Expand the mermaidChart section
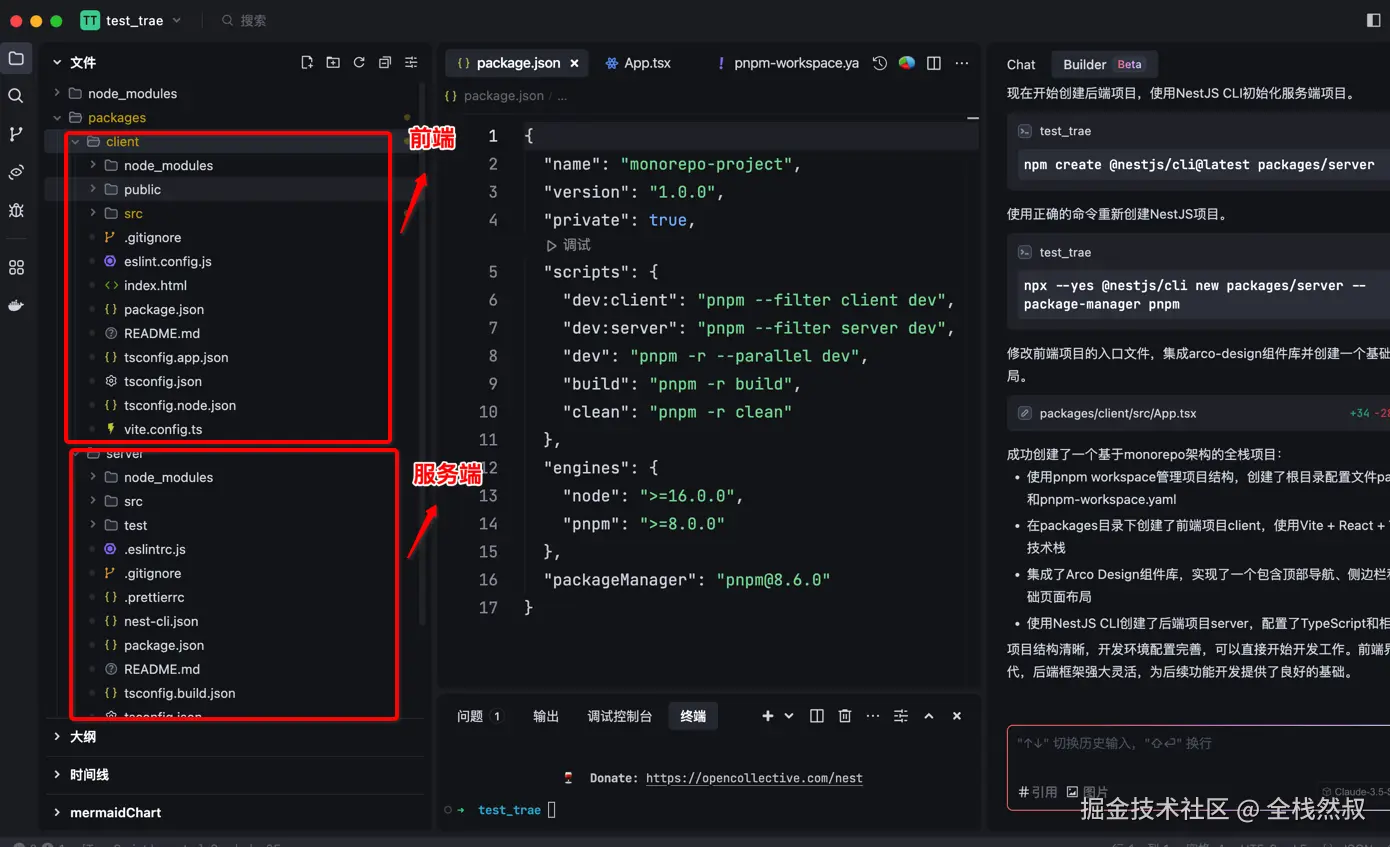This screenshot has height=847, width=1390. [x=115, y=812]
